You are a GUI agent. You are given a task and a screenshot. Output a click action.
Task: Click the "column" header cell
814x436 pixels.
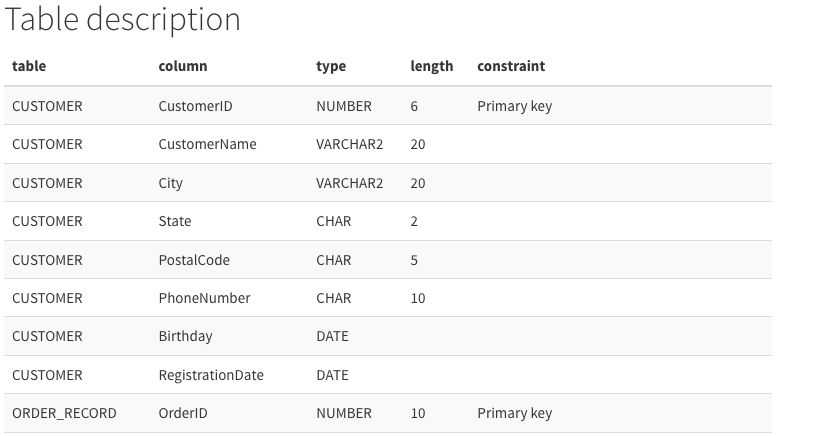[183, 66]
